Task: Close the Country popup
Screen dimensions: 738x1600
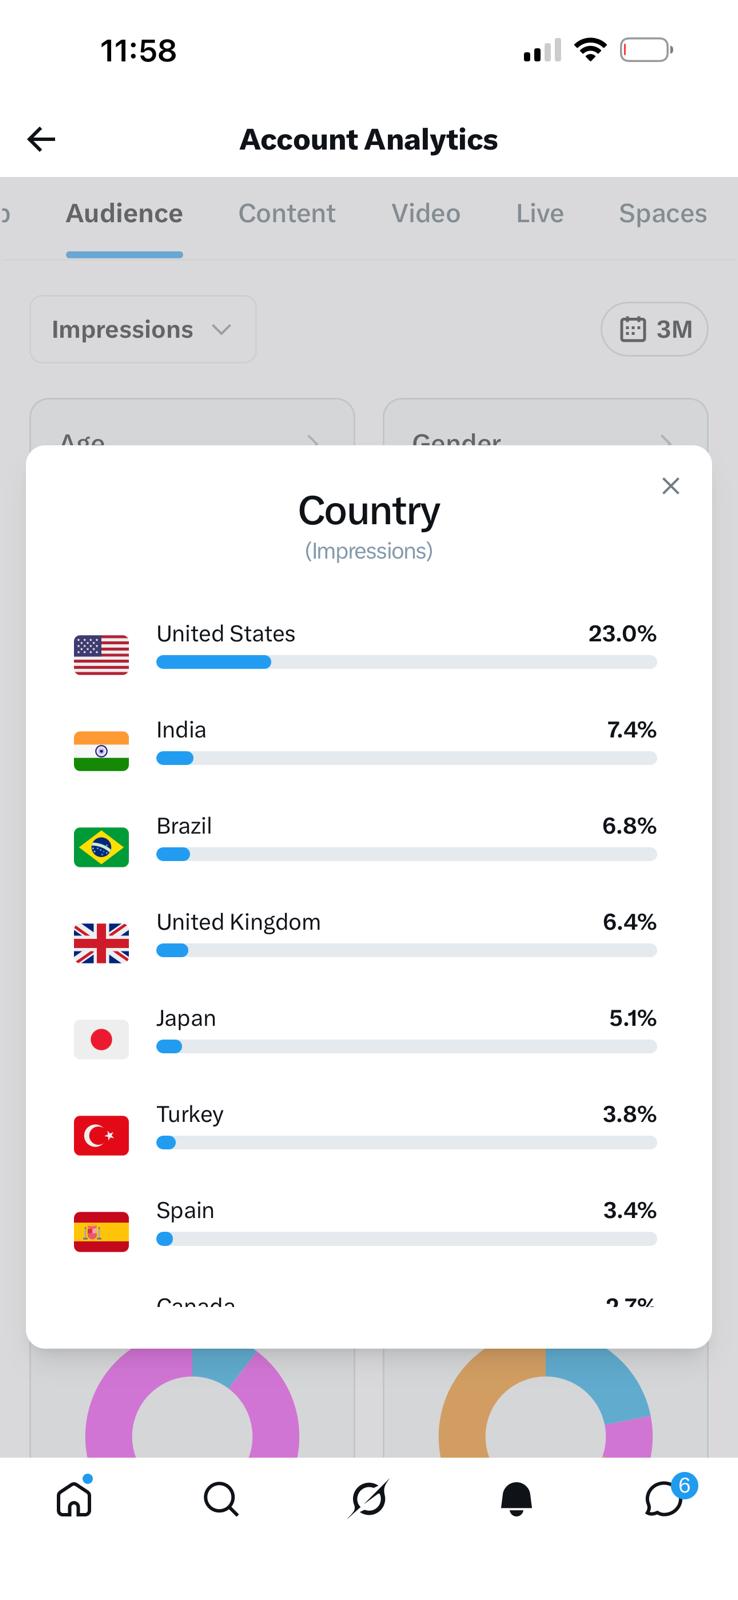Action: click(x=671, y=486)
